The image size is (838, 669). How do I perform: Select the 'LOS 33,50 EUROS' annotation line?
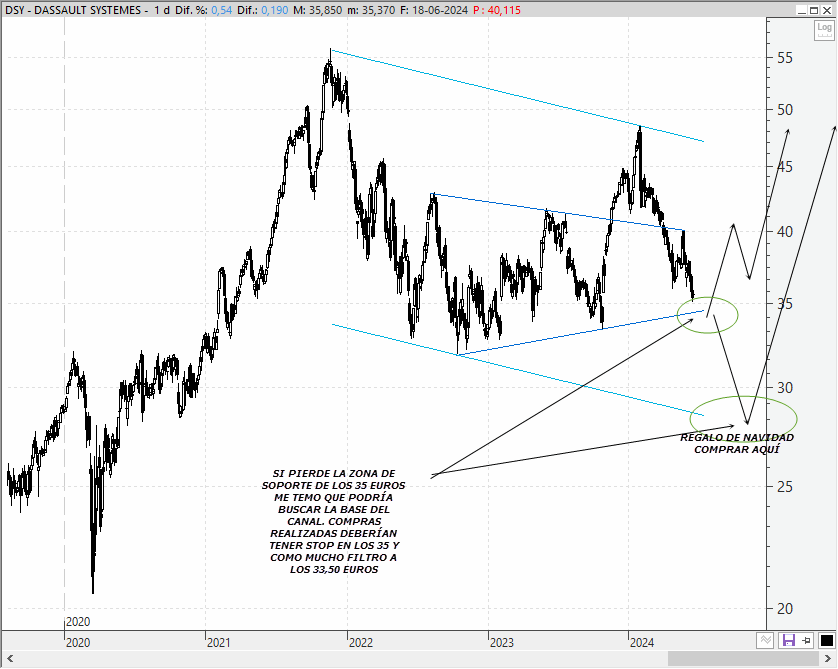coord(334,570)
